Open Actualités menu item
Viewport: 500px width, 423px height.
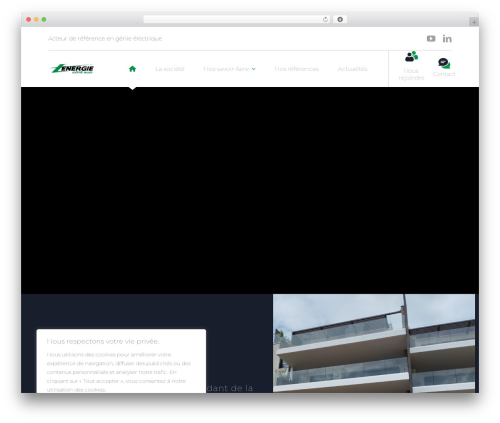pyautogui.click(x=352, y=69)
